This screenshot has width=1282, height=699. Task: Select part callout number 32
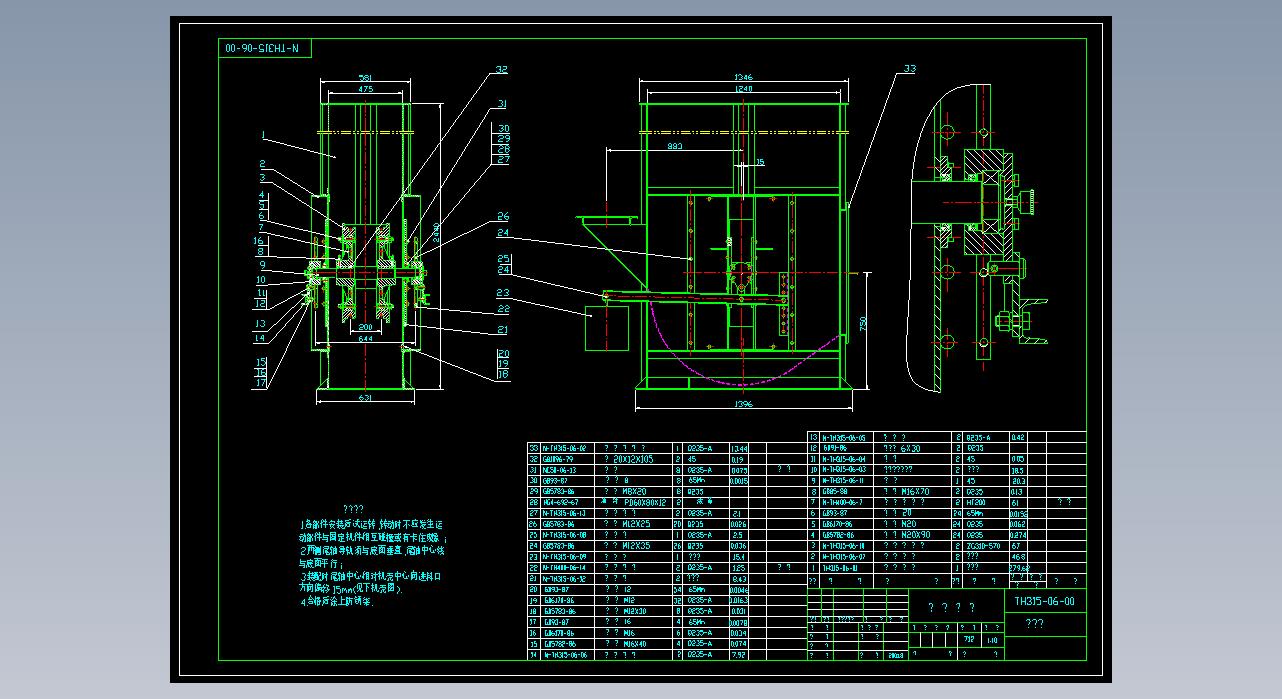point(500,70)
